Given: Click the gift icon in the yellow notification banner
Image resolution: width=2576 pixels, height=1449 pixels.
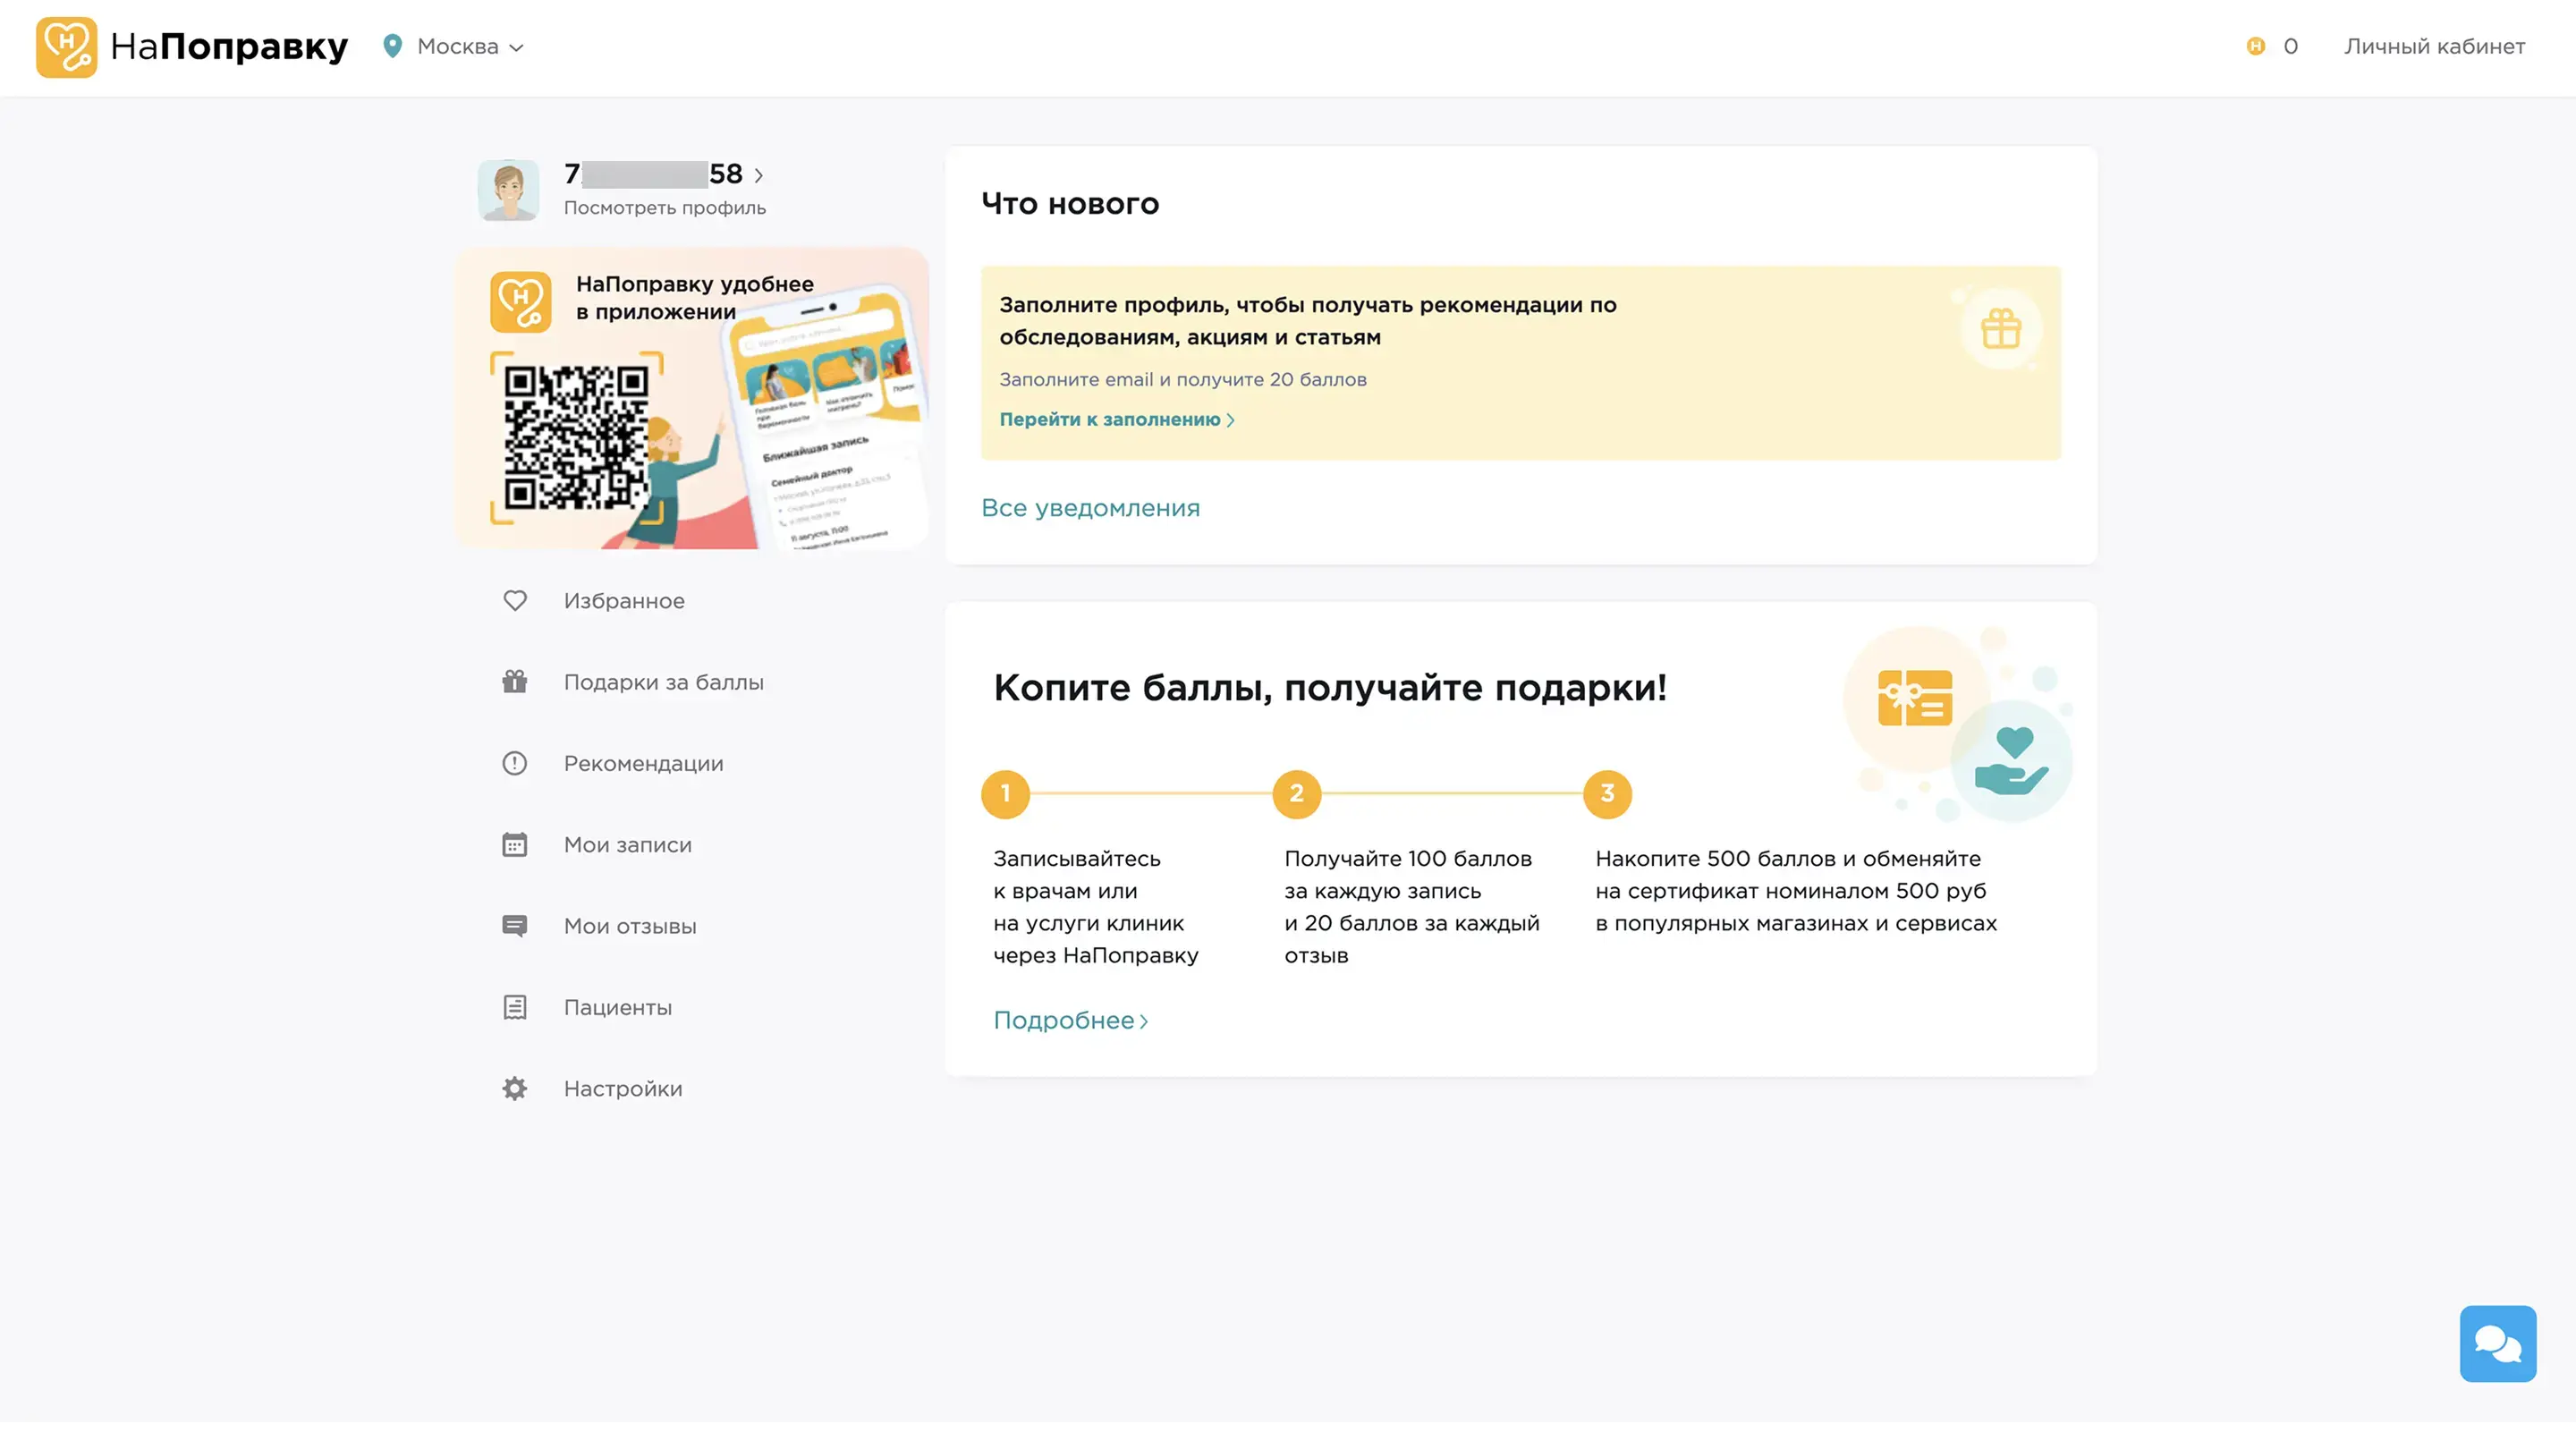Looking at the screenshot, I should coord(2000,329).
